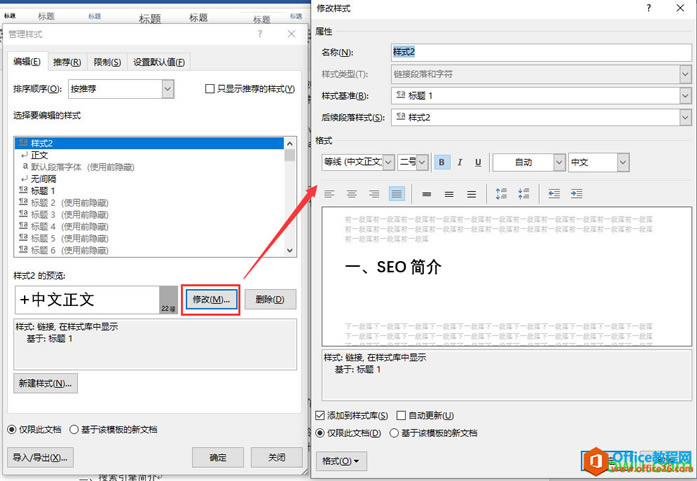Open font name dropdown 等线
This screenshot has height=481, width=697.
388,162
